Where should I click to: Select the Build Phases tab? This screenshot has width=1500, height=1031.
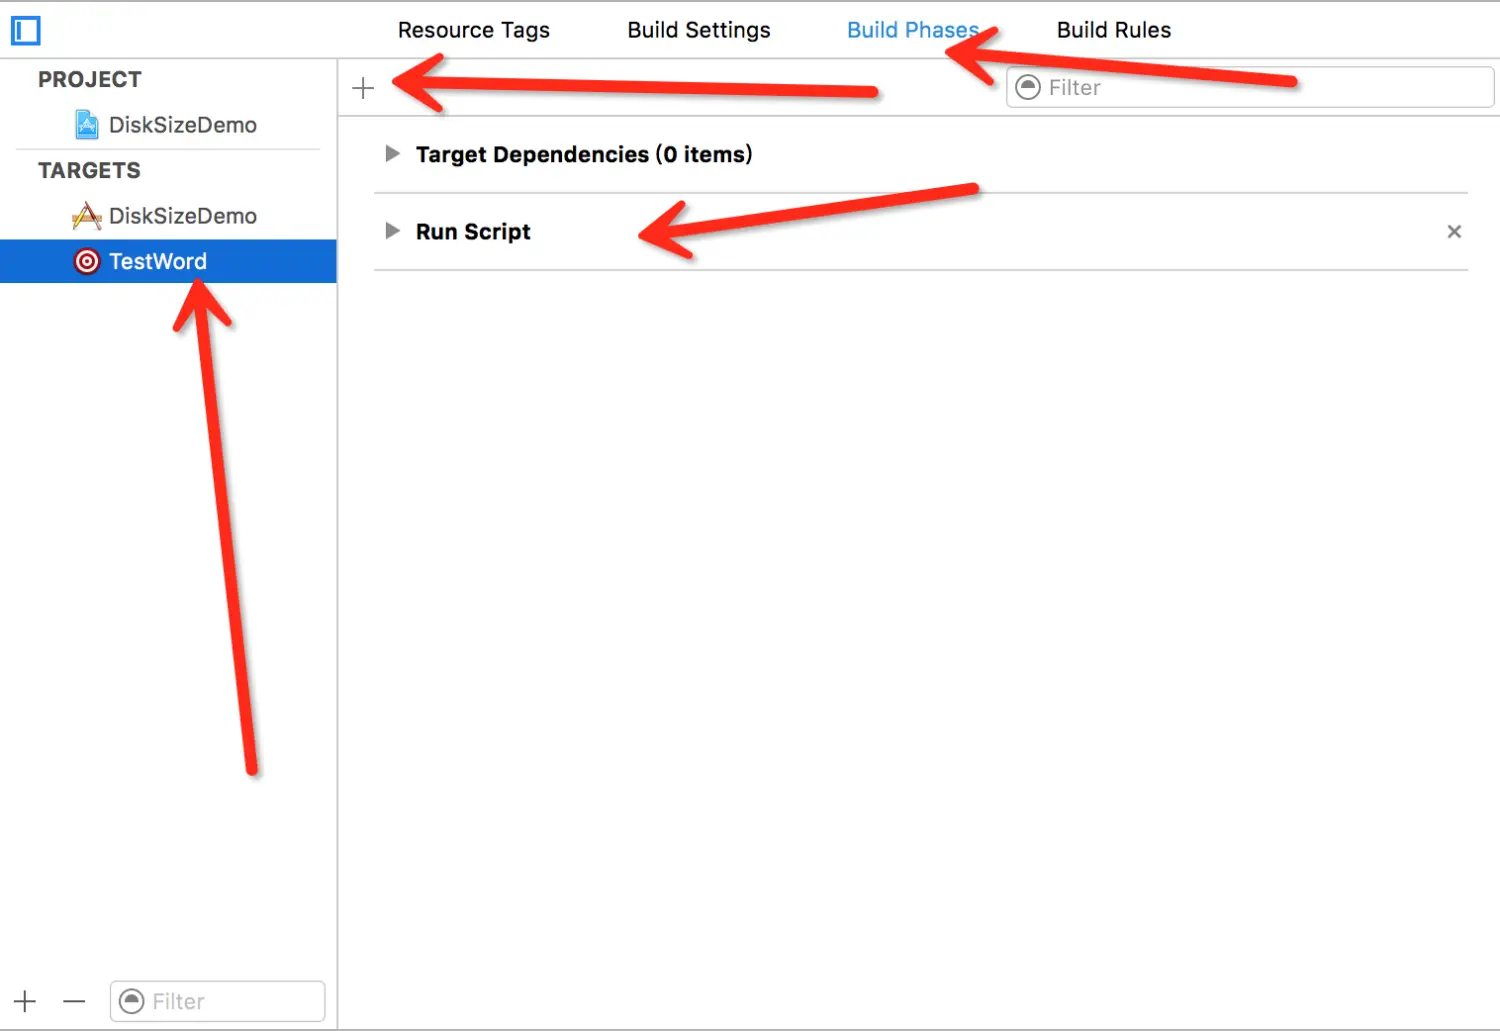(x=913, y=30)
